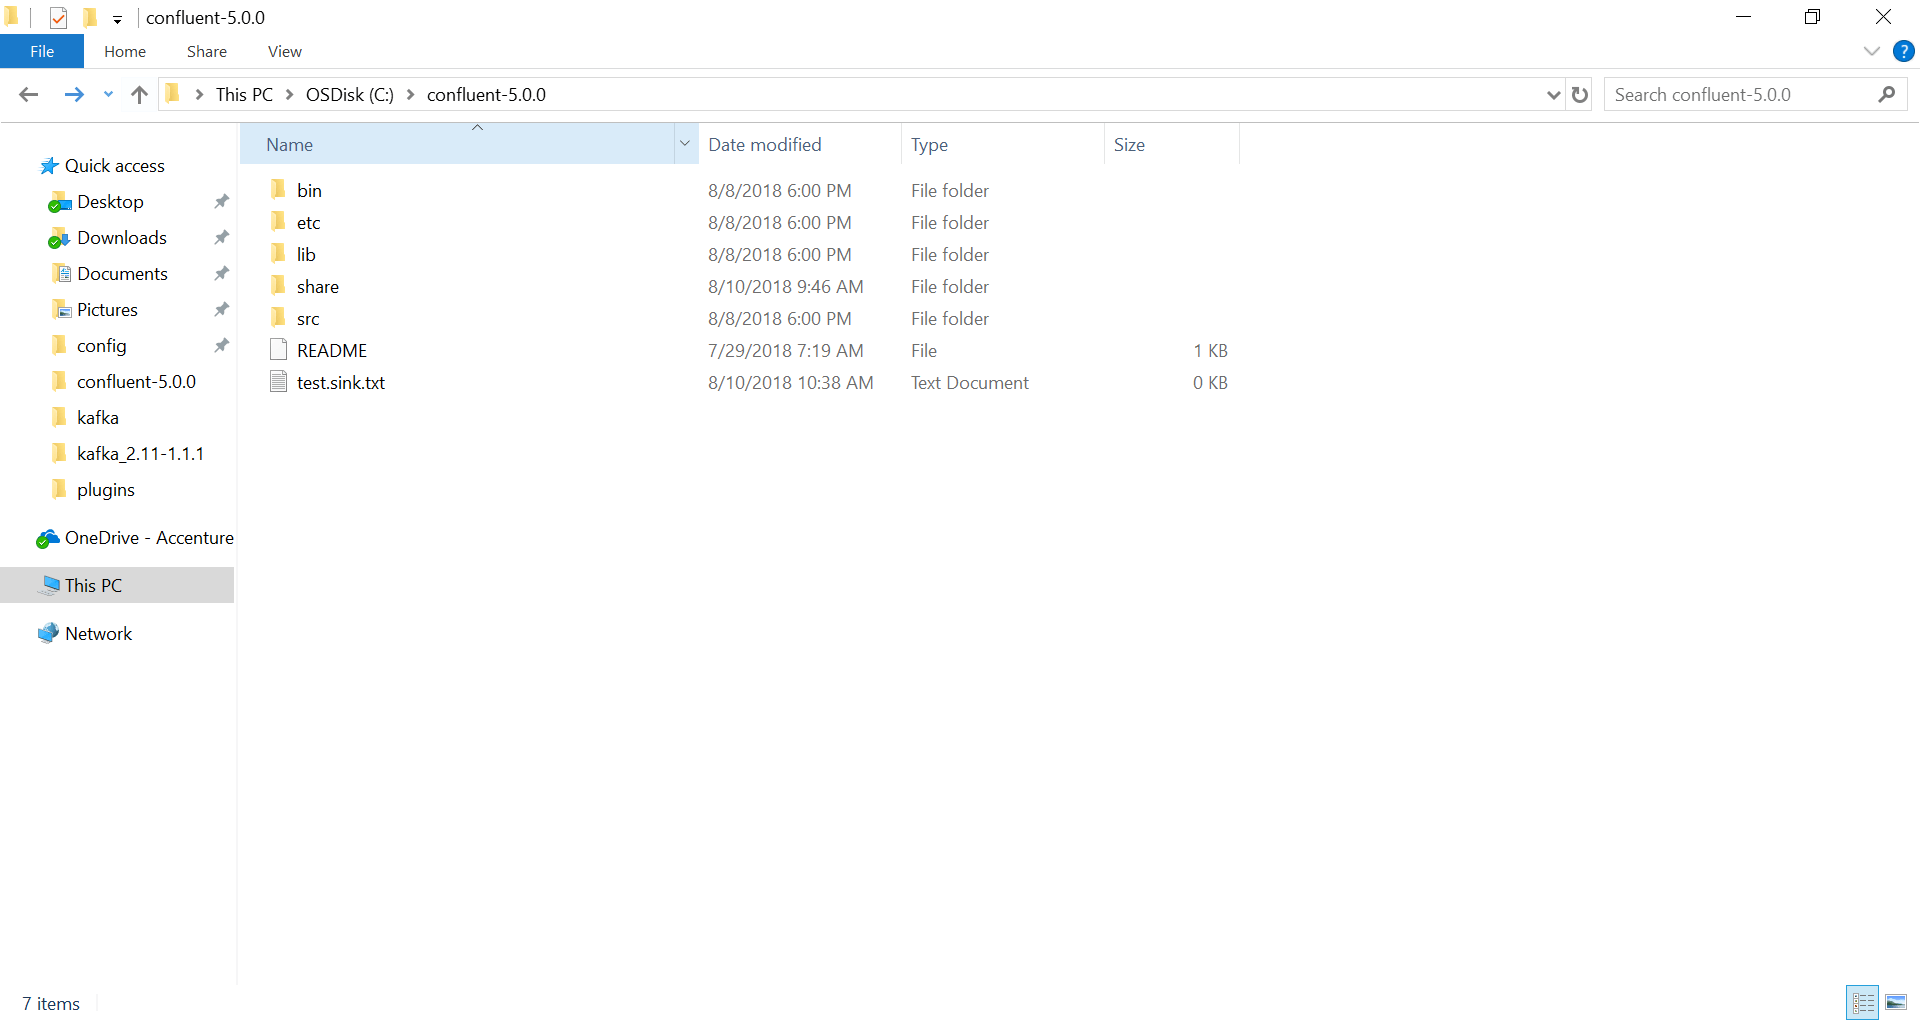The image size is (1920, 1020).
Task: Click This PC in the address breadcrumb
Action: pos(244,95)
